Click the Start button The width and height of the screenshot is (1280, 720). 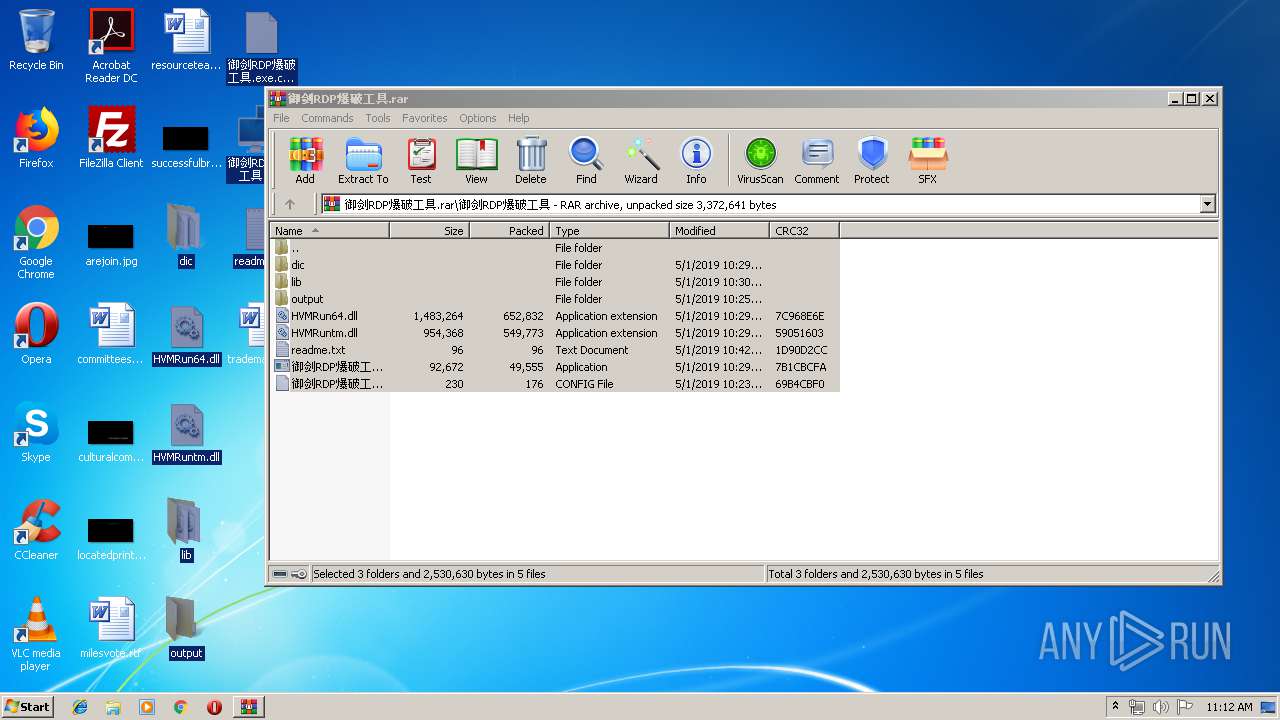(27, 706)
